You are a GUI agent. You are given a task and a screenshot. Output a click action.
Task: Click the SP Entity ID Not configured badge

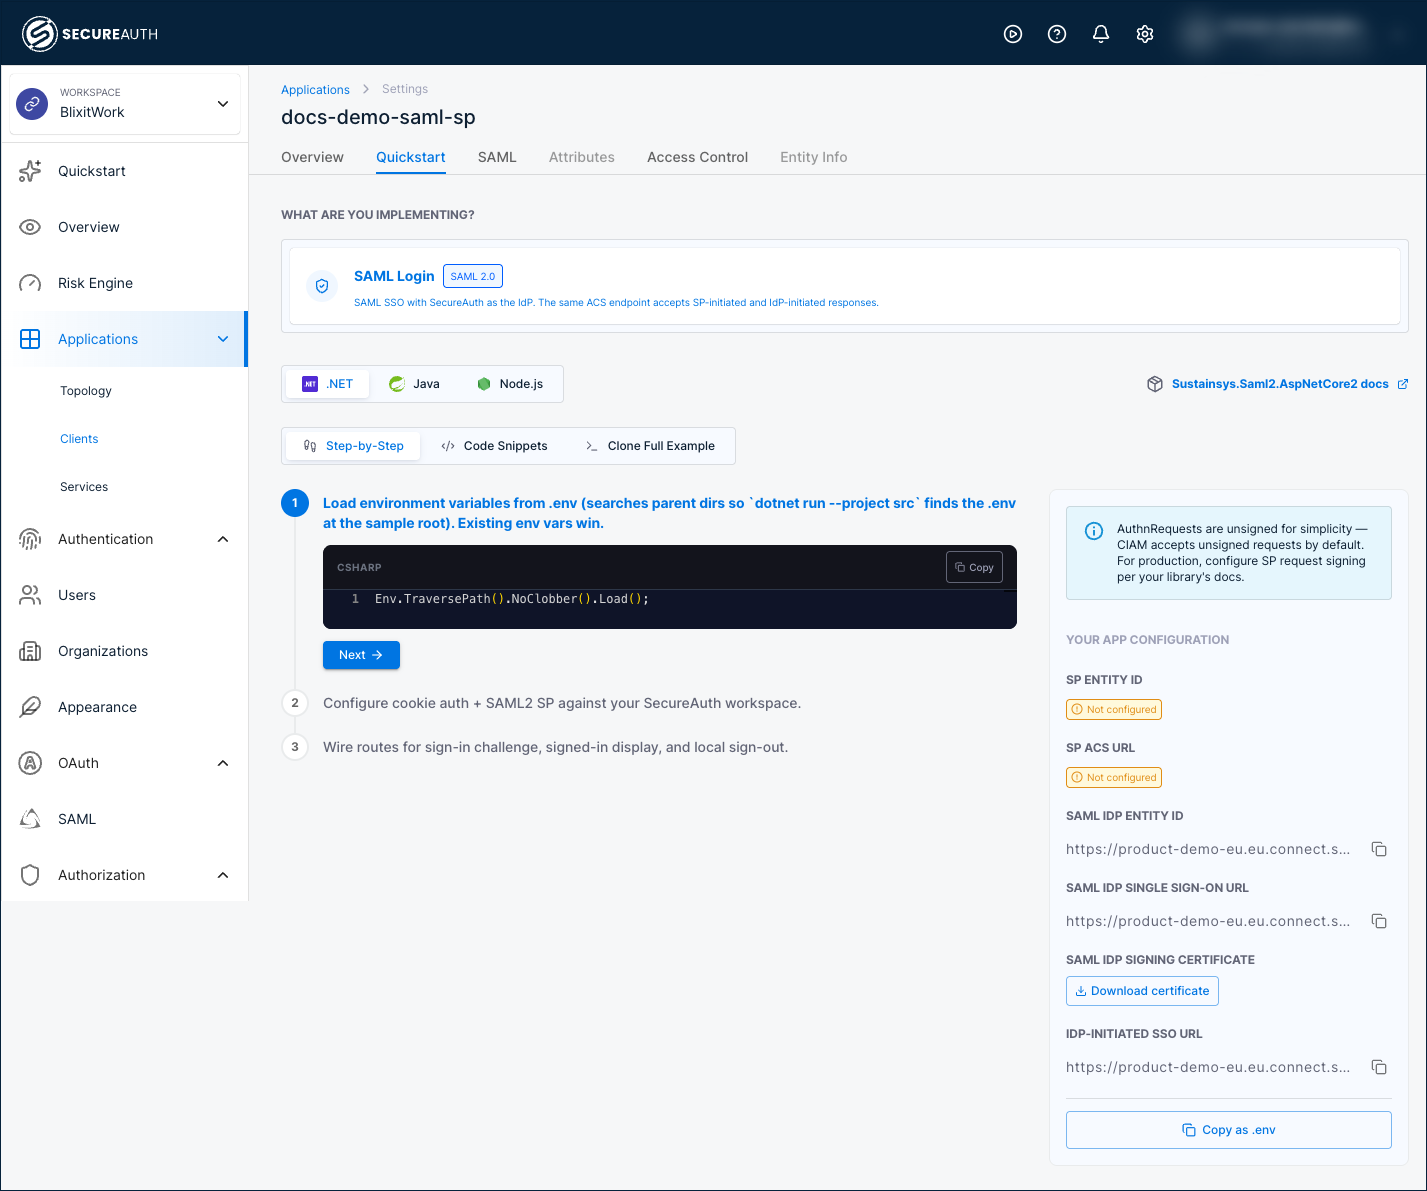coord(1114,709)
